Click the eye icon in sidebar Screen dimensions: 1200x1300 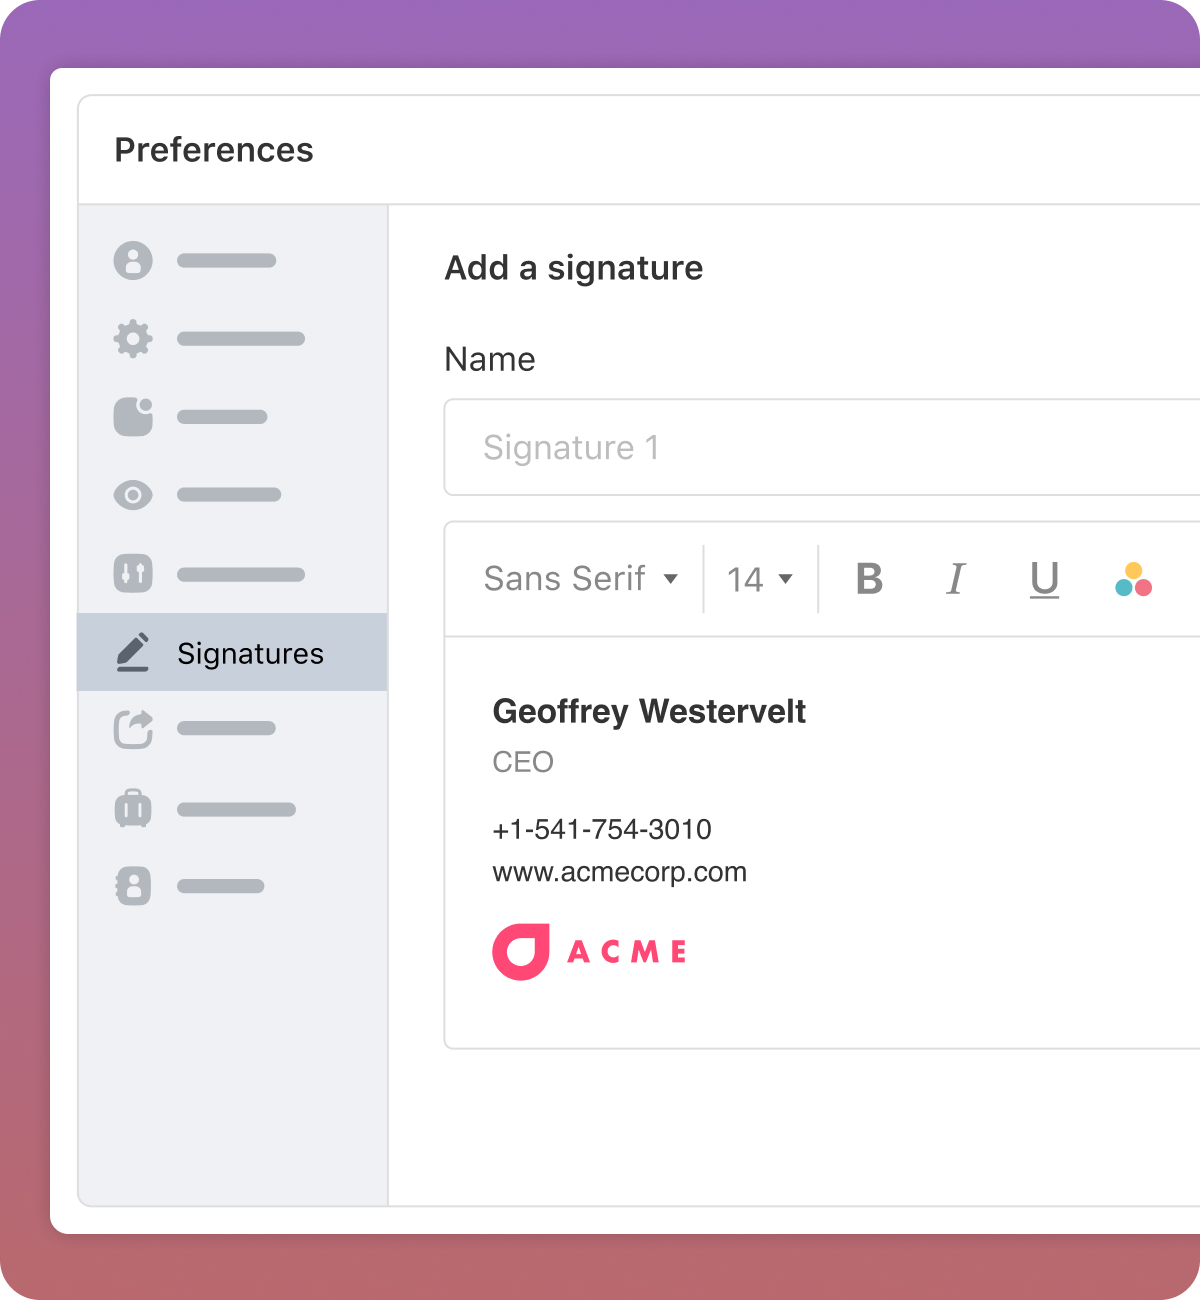tap(133, 495)
